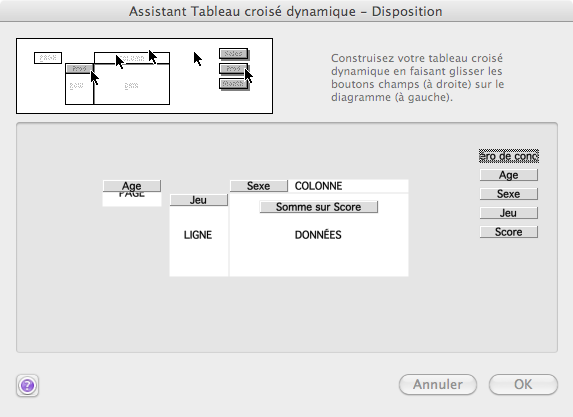Screen dimensions: 573x417
Task: Click the Annuler button
Action: pyautogui.click(x=438, y=384)
